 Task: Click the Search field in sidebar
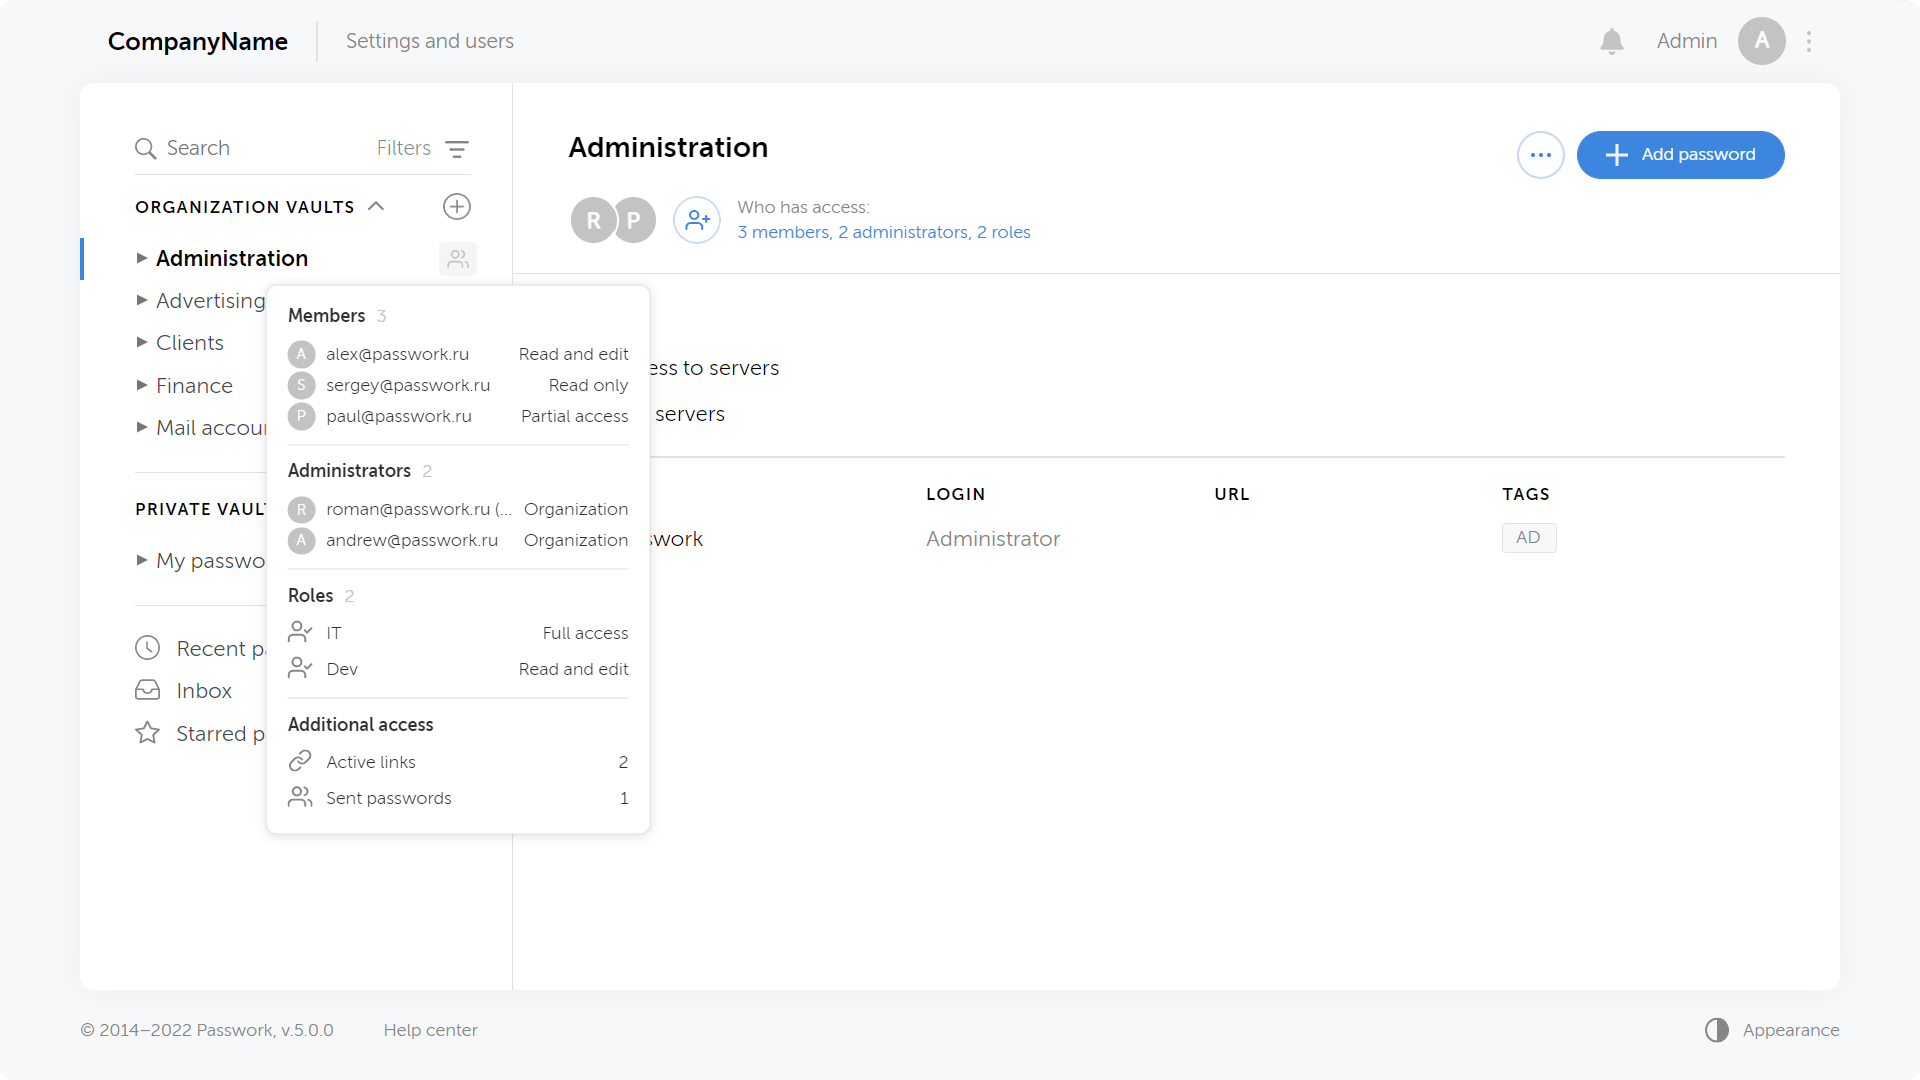click(x=198, y=148)
